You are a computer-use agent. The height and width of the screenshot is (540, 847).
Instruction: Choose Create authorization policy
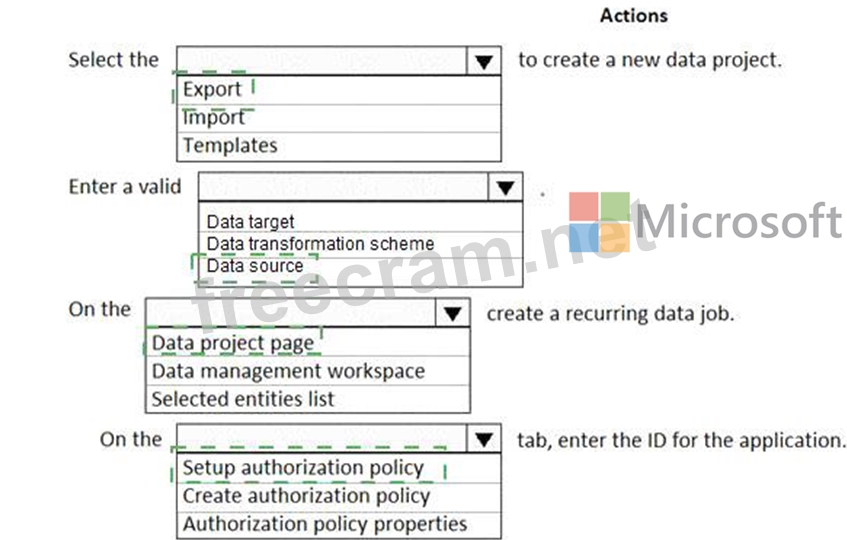pyautogui.click(x=306, y=496)
